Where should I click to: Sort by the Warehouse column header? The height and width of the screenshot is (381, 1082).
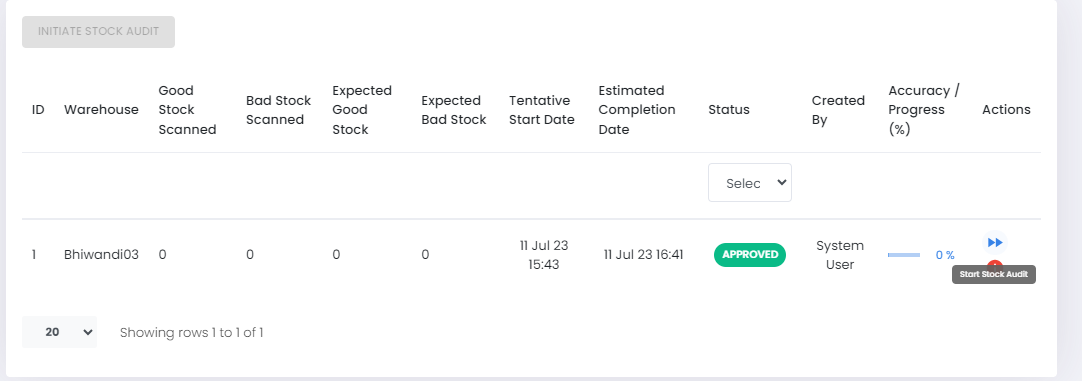tap(101, 110)
